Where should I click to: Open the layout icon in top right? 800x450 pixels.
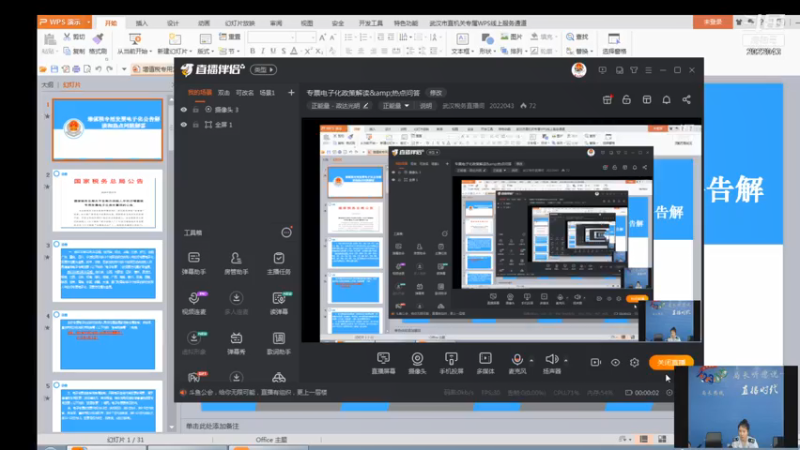pos(646,99)
